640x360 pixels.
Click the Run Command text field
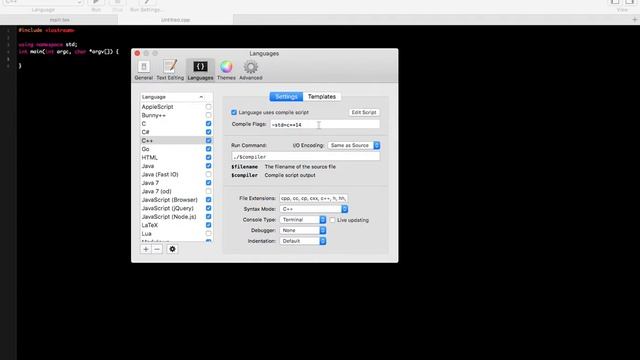tap(306, 157)
